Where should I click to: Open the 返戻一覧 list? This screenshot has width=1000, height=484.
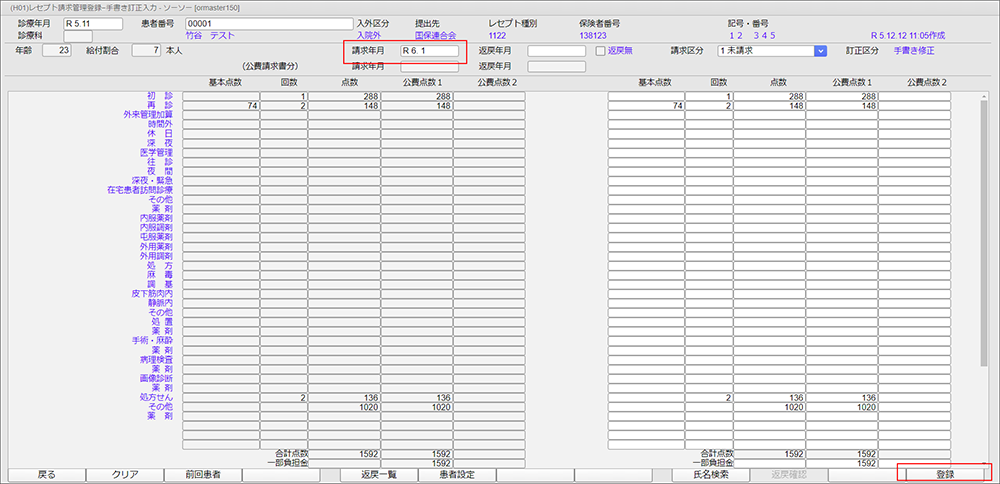coord(379,475)
